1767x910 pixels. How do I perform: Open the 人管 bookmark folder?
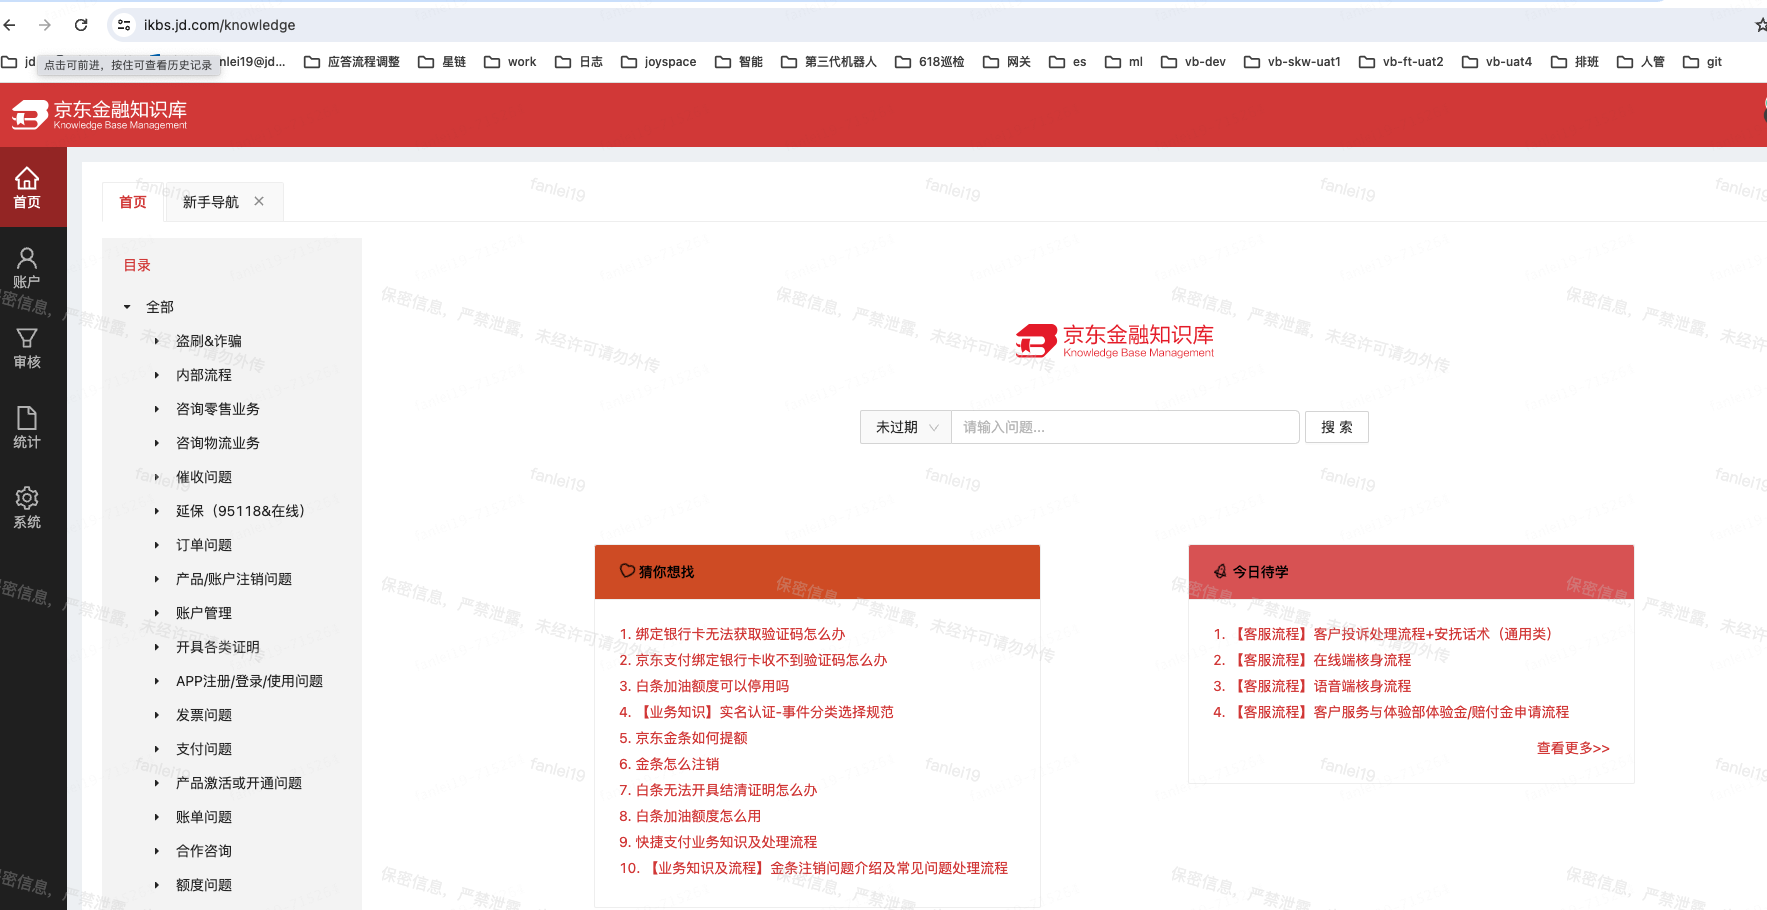tap(1641, 62)
